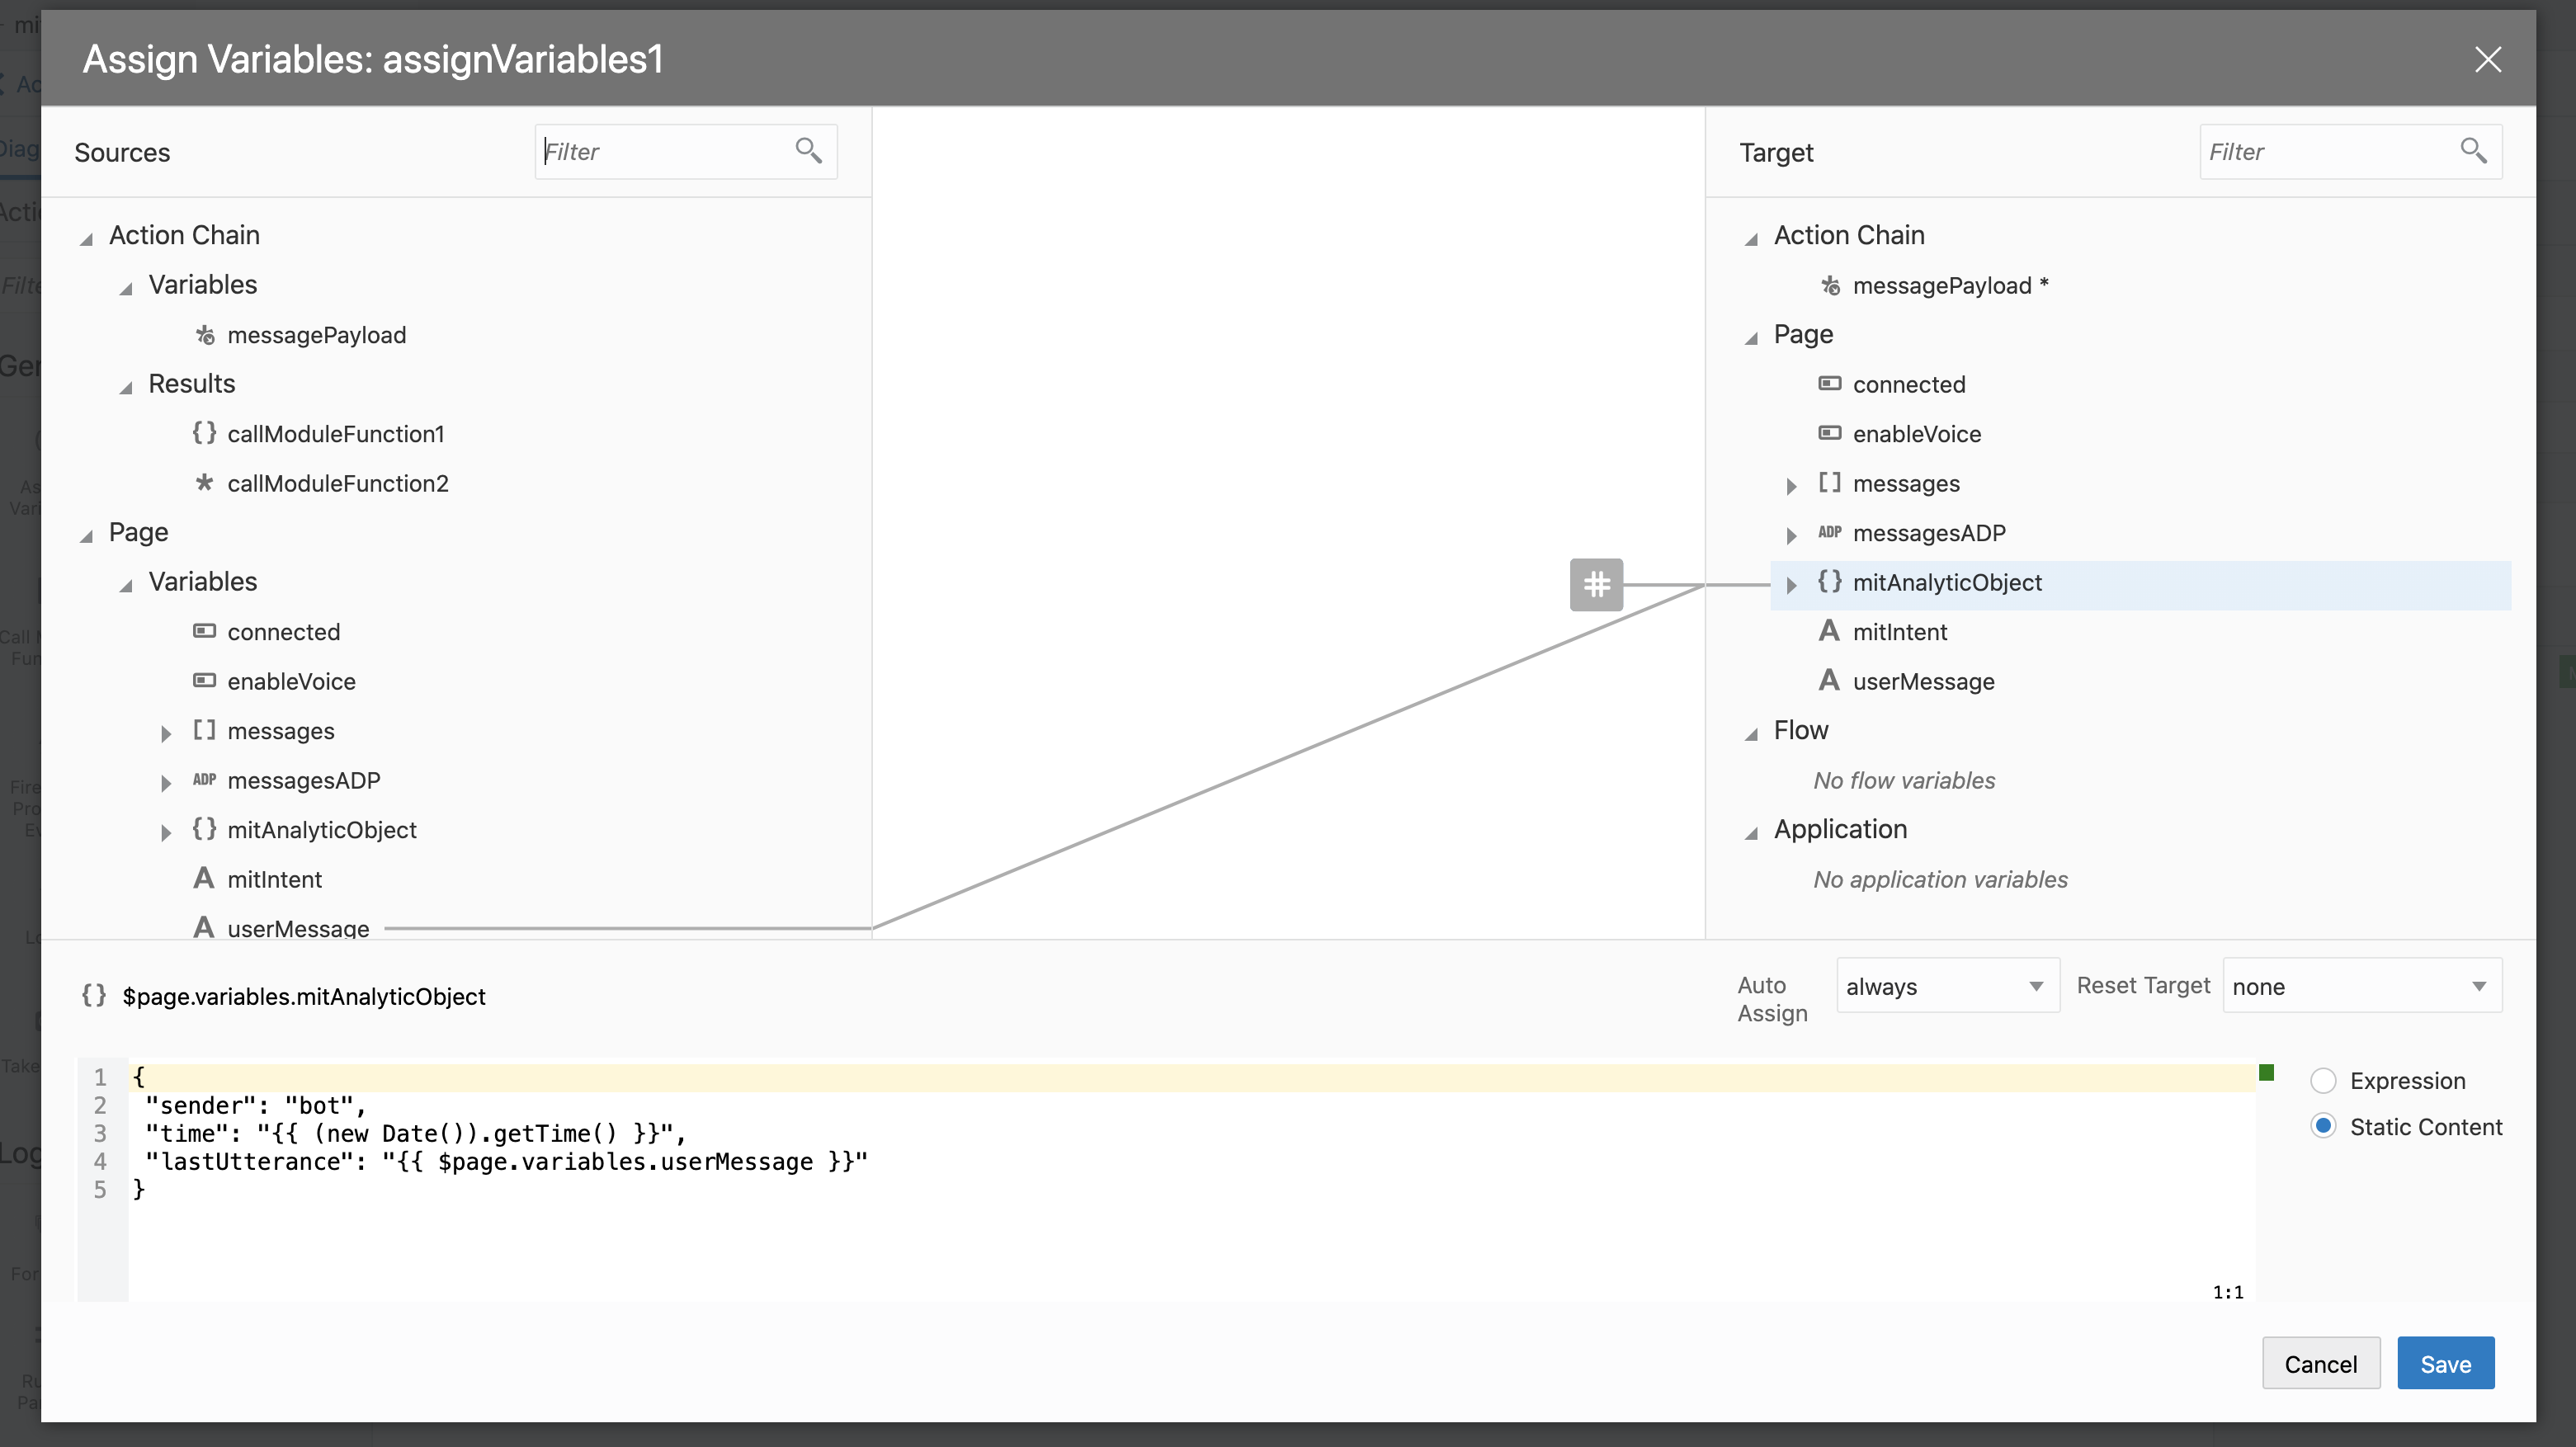
Task: Click the hash mapping node icon
Action: 1596,584
